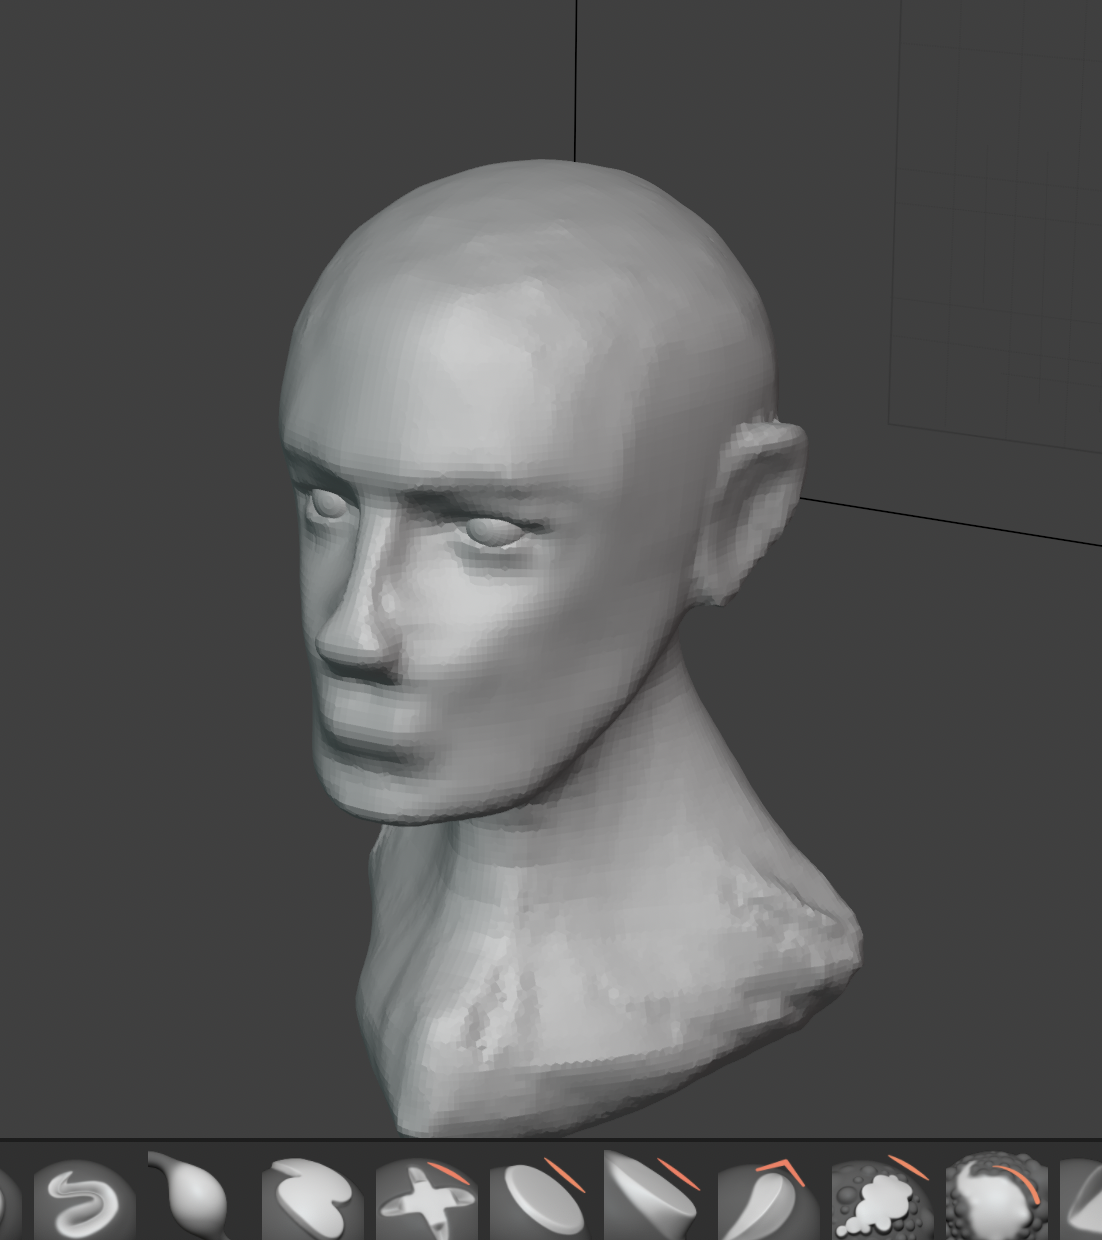Select the cross-shaped inflate brush
The height and width of the screenshot is (1240, 1102).
pos(427,1198)
